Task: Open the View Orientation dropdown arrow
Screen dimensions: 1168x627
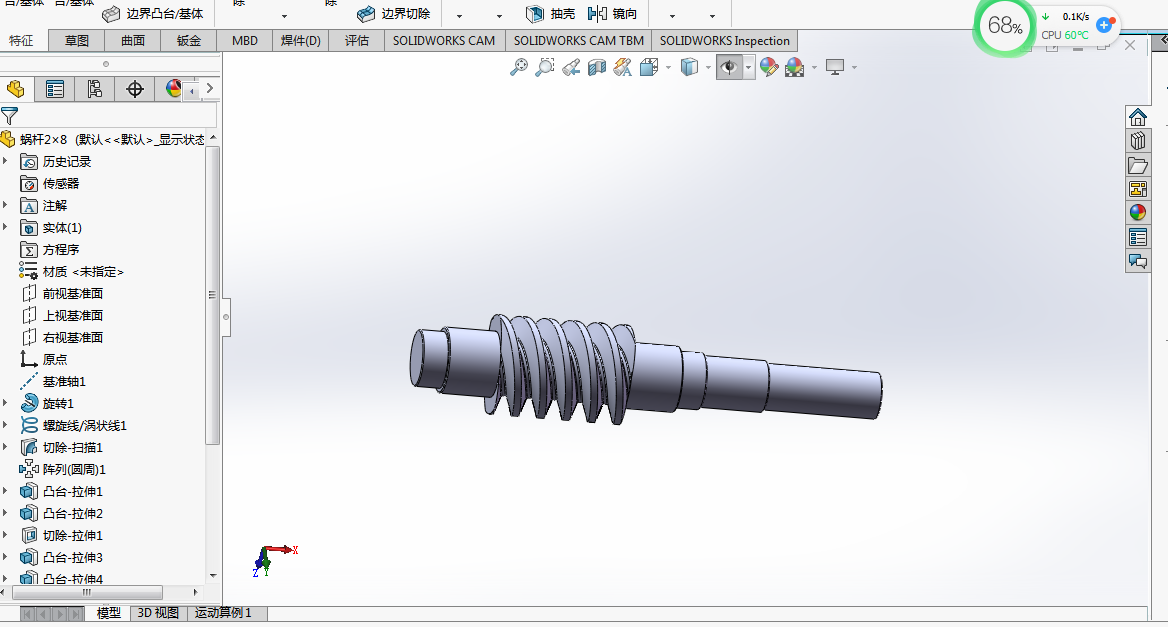Action: coord(668,68)
